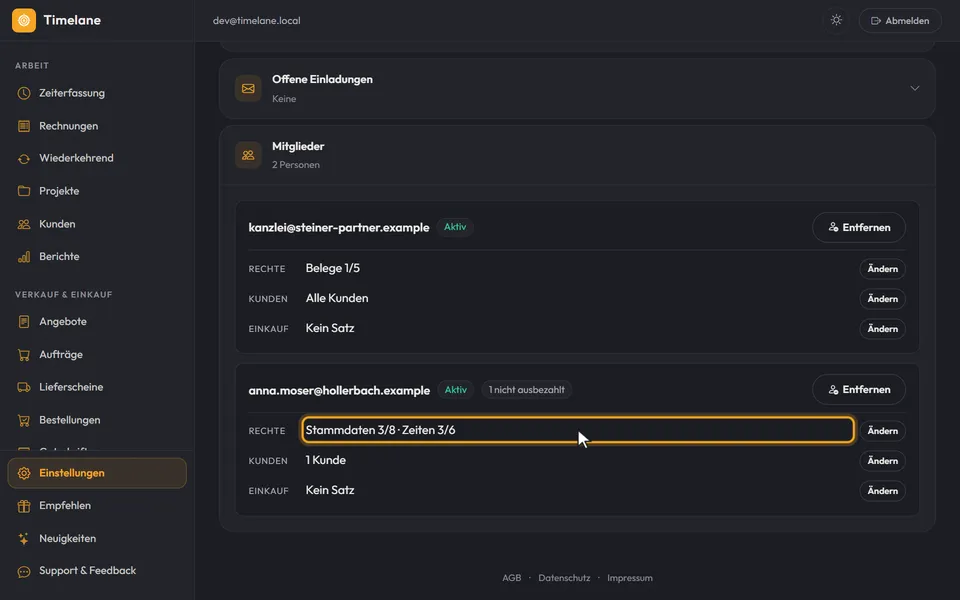The width and height of the screenshot is (960, 600).
Task: Click the Zeiterfassung clock icon
Action: pos(24,93)
